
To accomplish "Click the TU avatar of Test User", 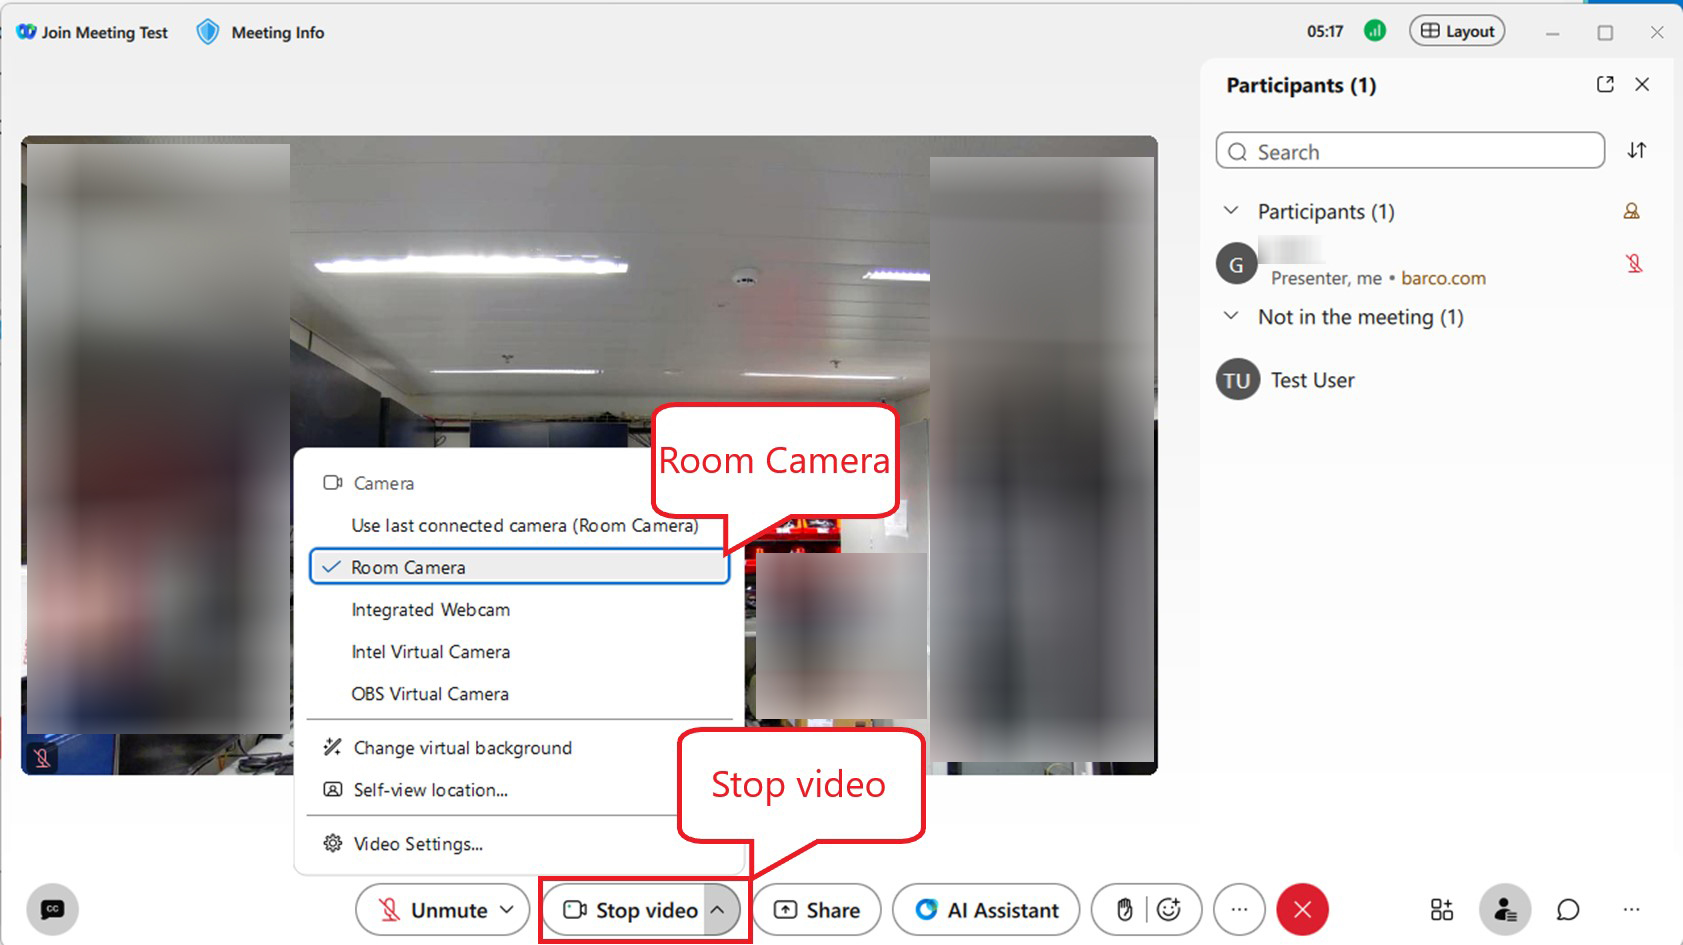I will coord(1237,380).
